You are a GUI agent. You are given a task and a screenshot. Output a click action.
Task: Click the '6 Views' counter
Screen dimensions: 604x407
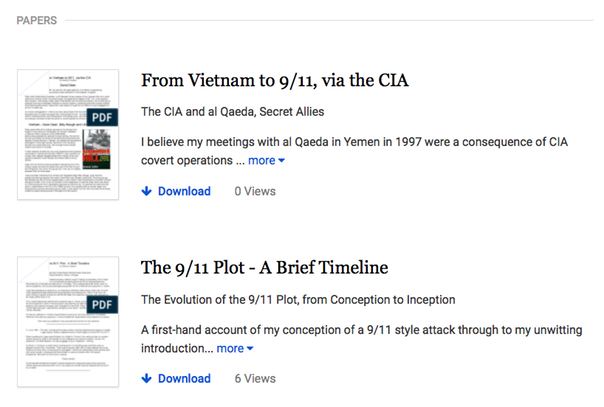click(255, 378)
